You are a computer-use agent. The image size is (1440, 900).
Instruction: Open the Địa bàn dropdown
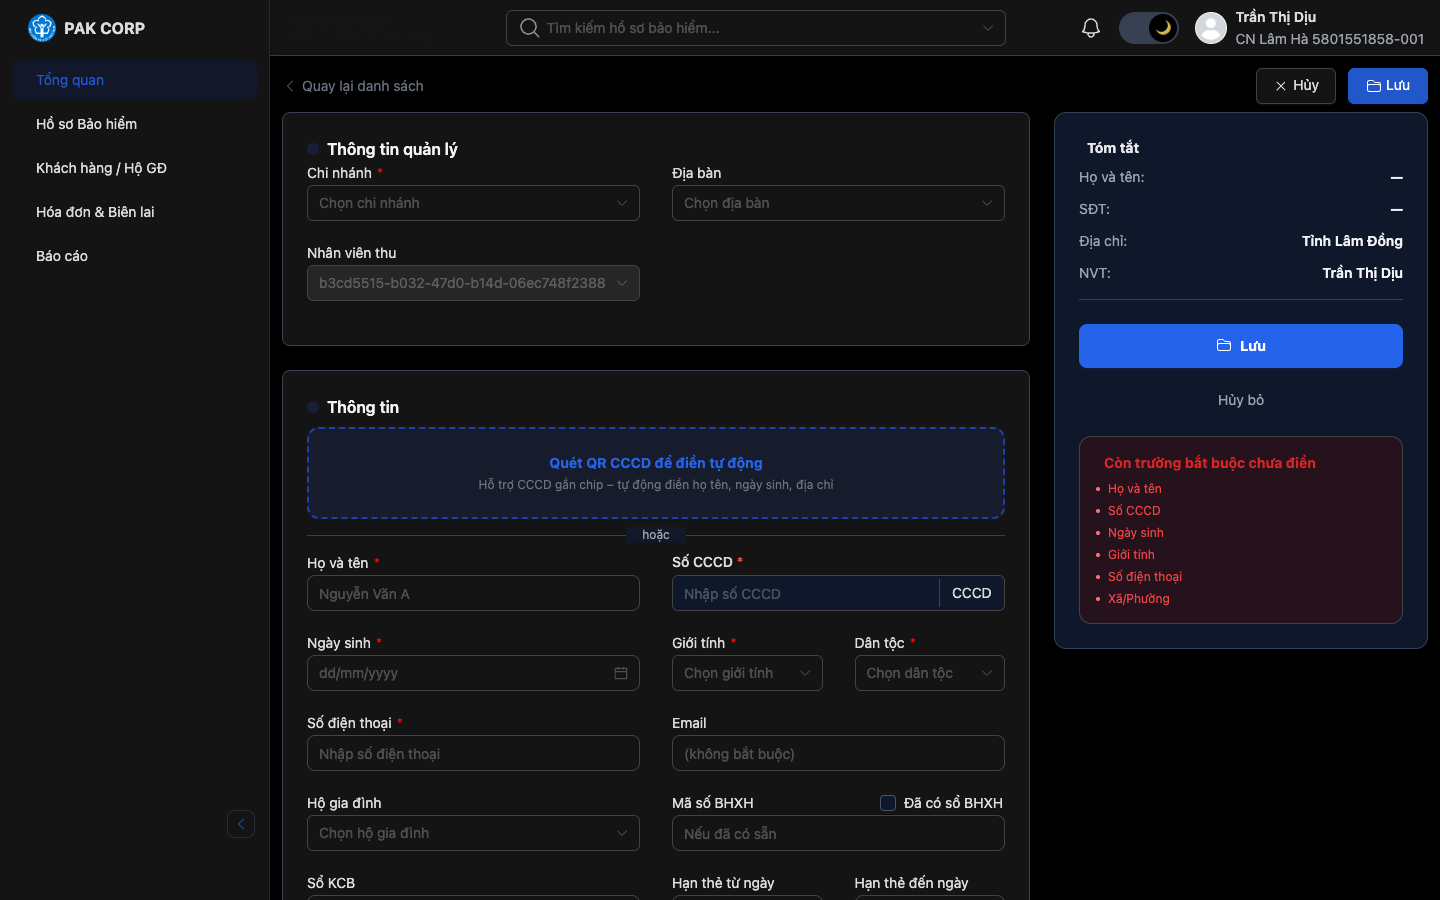838,203
